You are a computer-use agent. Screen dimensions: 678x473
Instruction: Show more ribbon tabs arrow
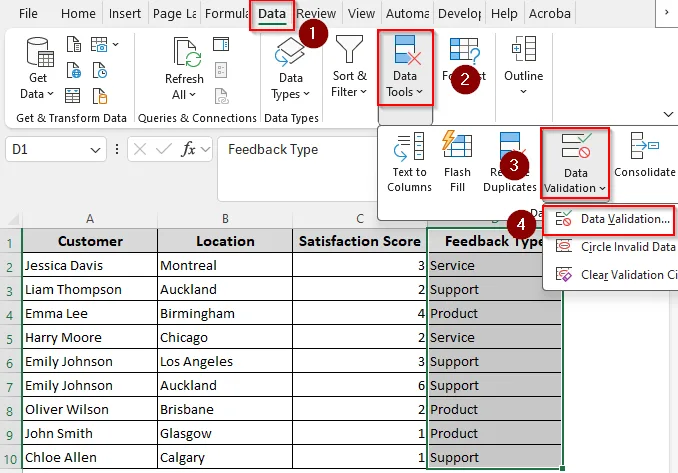coord(667,13)
